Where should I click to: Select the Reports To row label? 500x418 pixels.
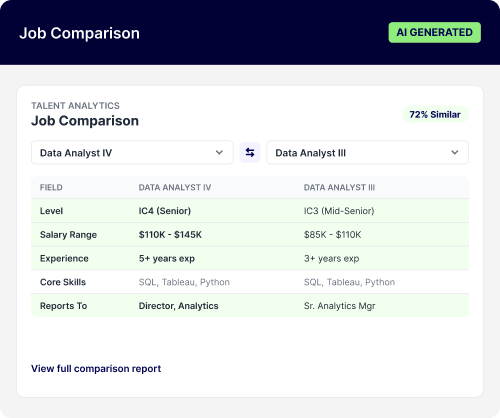tap(63, 306)
